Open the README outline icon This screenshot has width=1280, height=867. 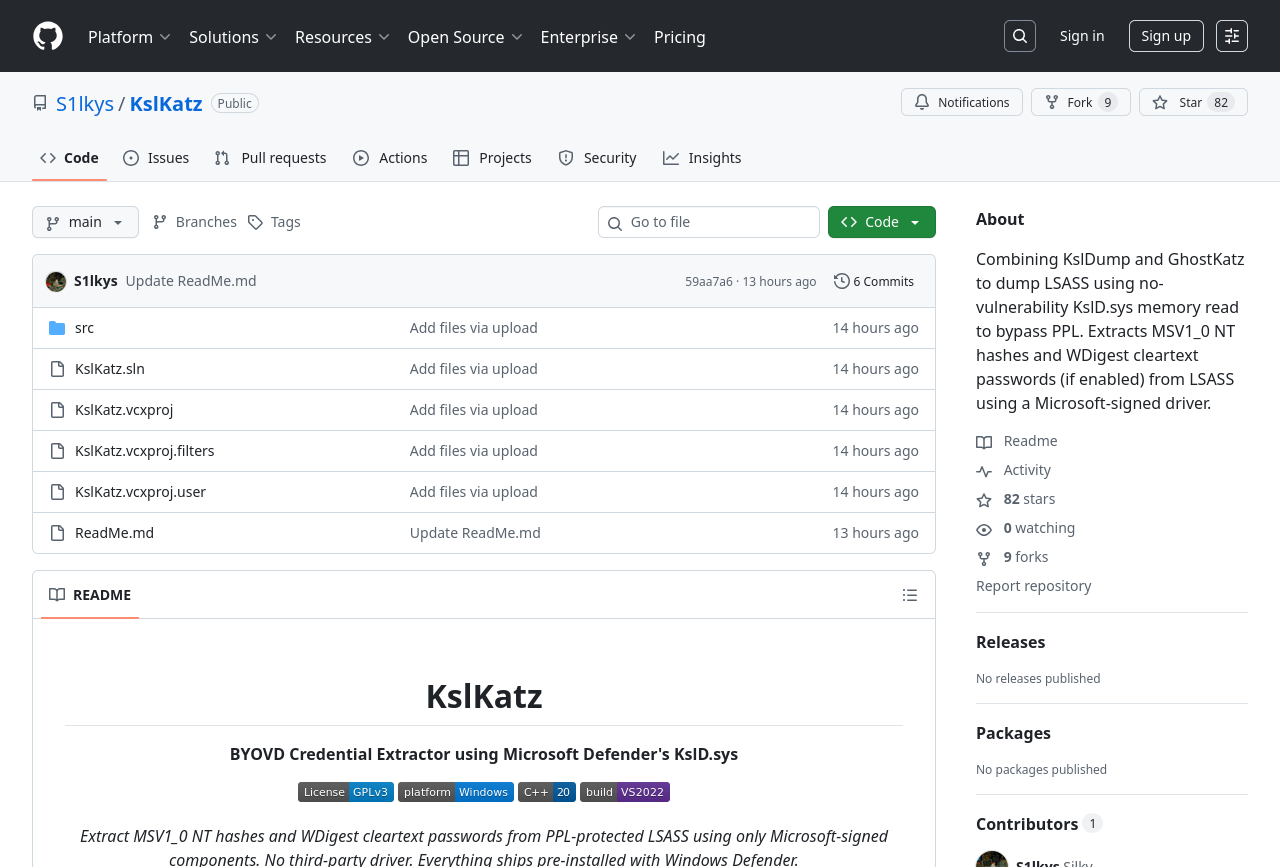coord(909,595)
